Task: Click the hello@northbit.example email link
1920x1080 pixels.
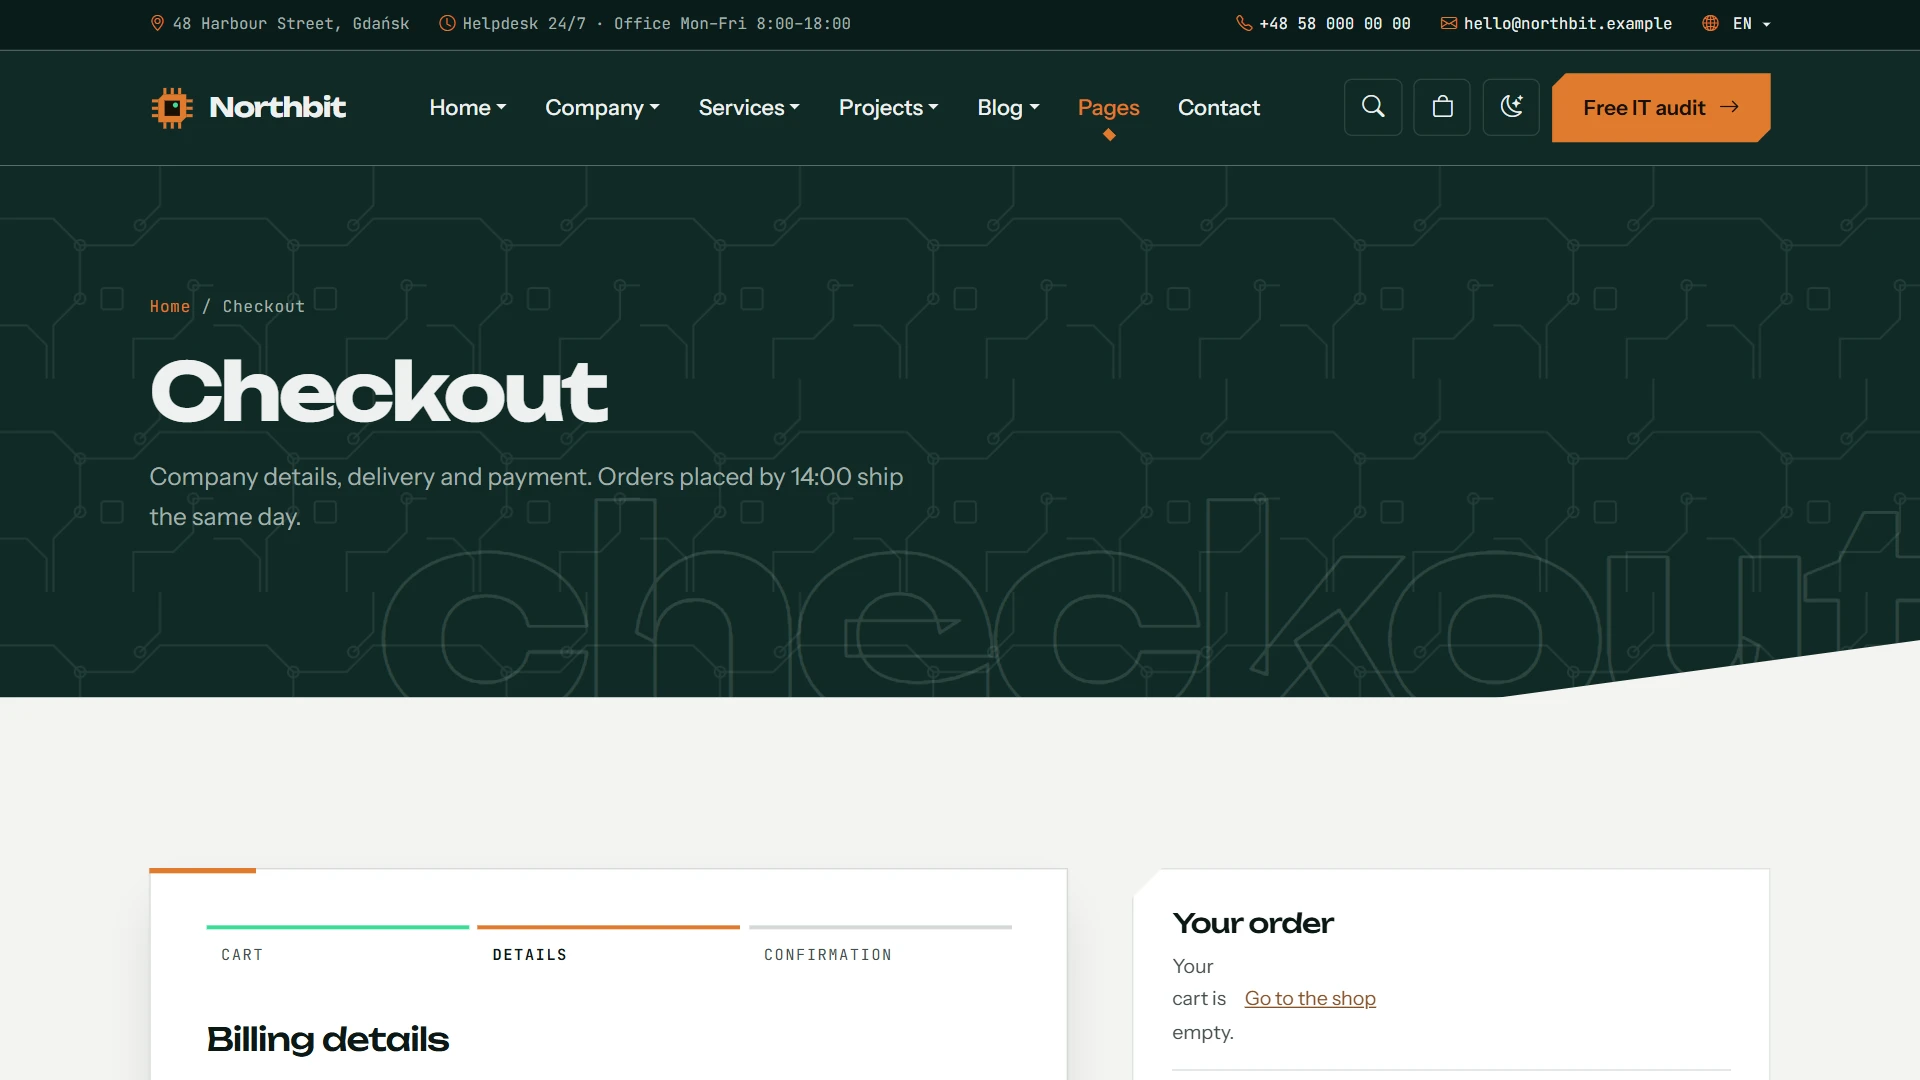Action: [x=1567, y=23]
